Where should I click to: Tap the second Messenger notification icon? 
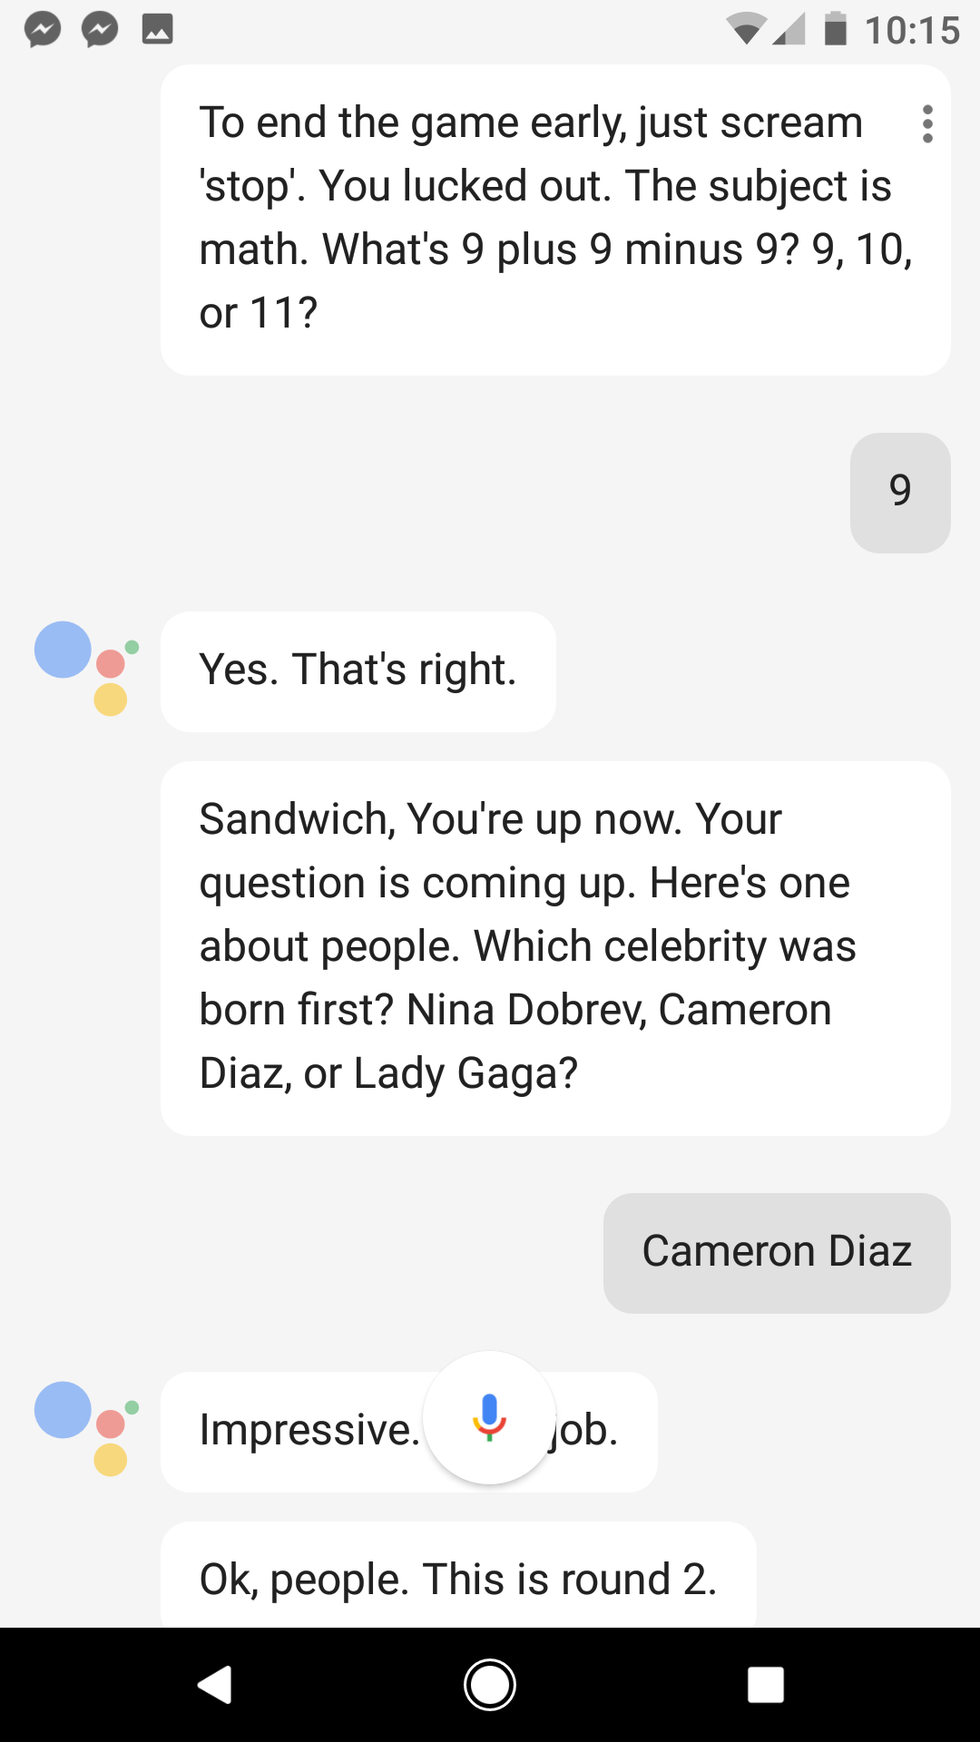point(100,30)
